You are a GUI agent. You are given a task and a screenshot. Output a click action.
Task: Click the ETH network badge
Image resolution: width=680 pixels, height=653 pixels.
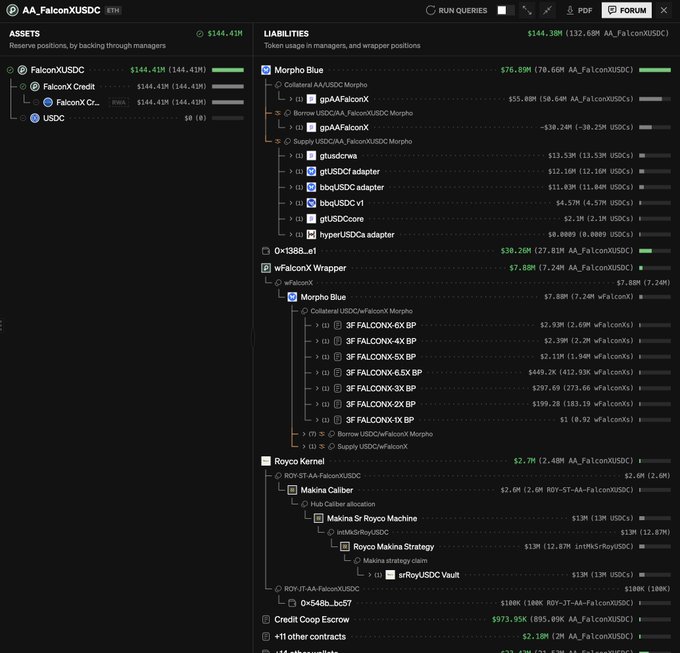point(113,10)
